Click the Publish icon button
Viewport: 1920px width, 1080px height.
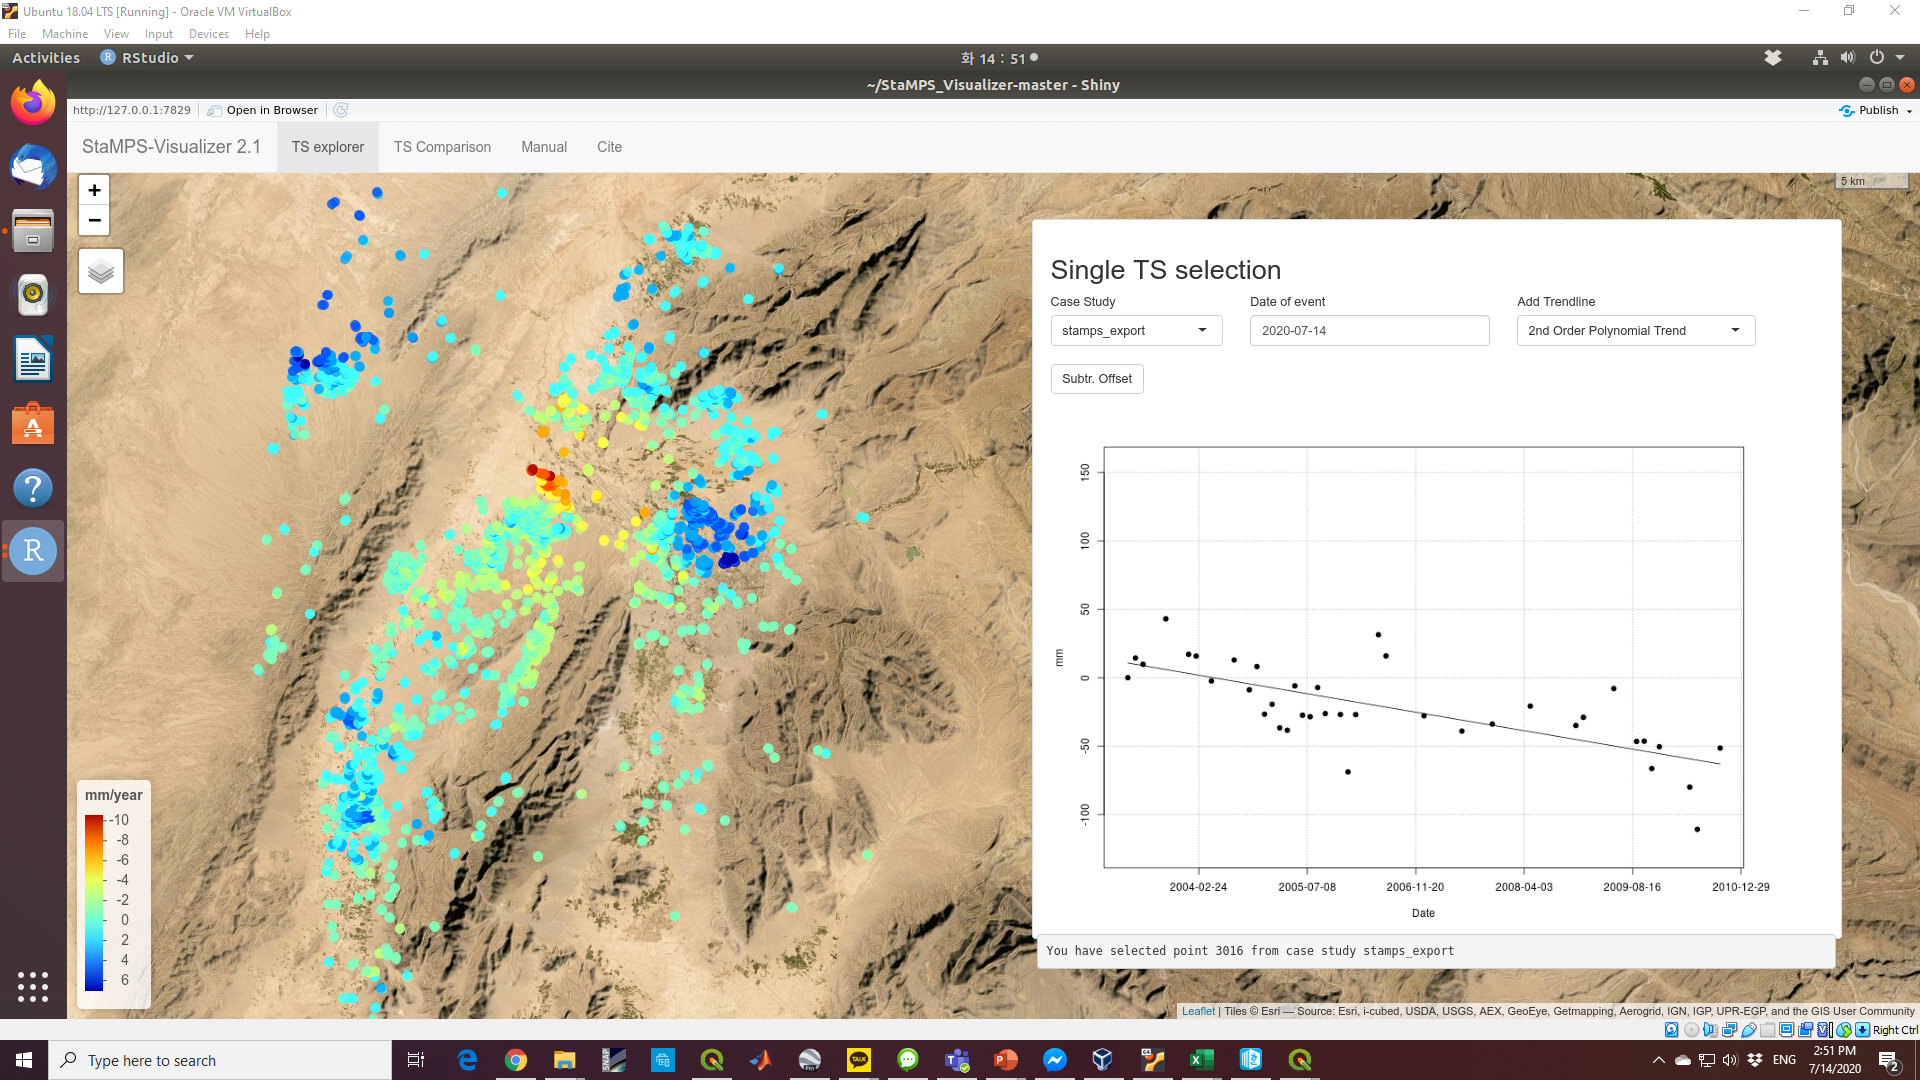point(1847,110)
